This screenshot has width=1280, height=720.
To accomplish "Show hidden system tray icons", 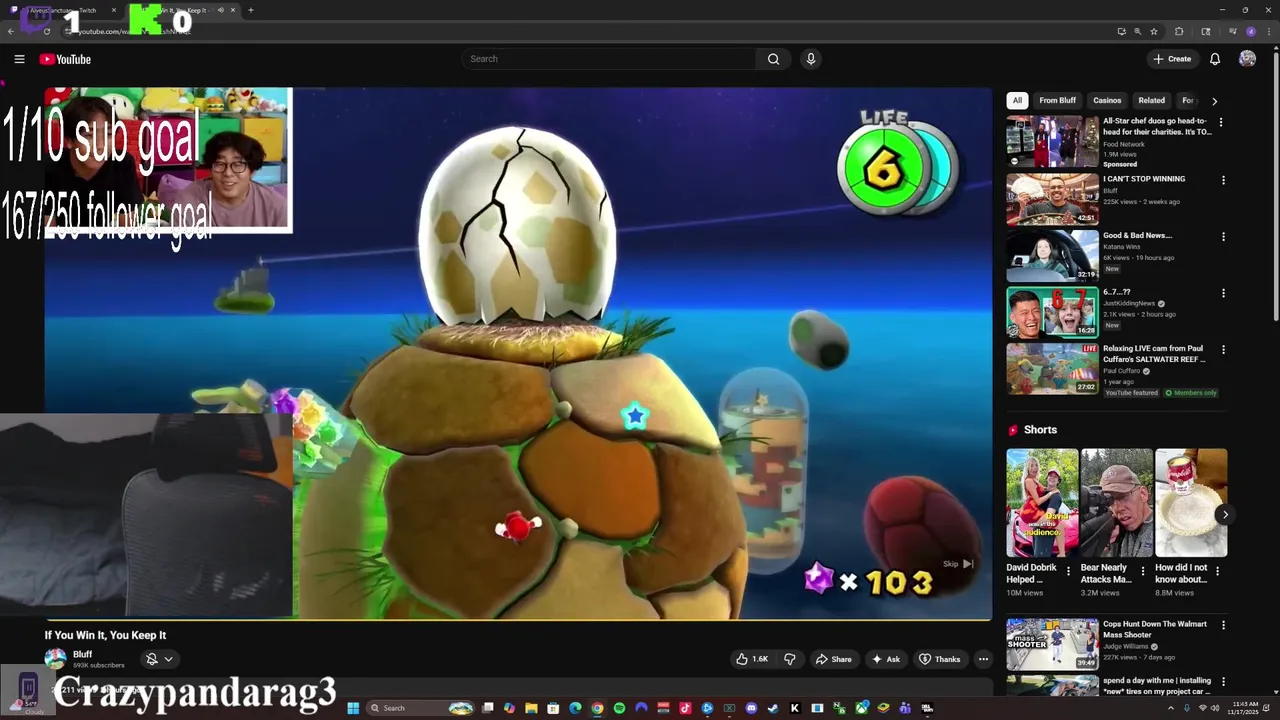I will (x=1171, y=708).
